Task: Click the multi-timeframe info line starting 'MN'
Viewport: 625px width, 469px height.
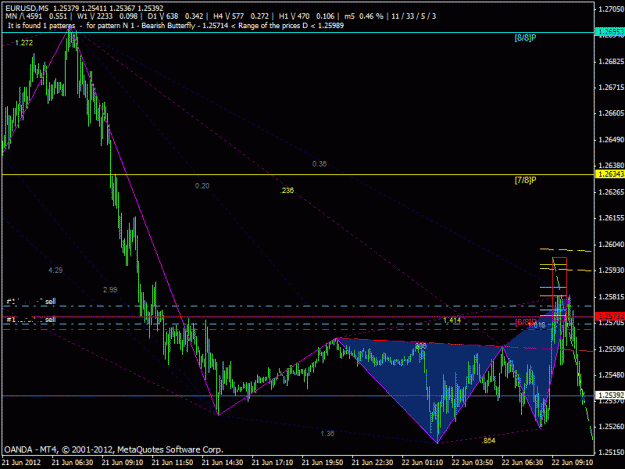Action: 221,16
